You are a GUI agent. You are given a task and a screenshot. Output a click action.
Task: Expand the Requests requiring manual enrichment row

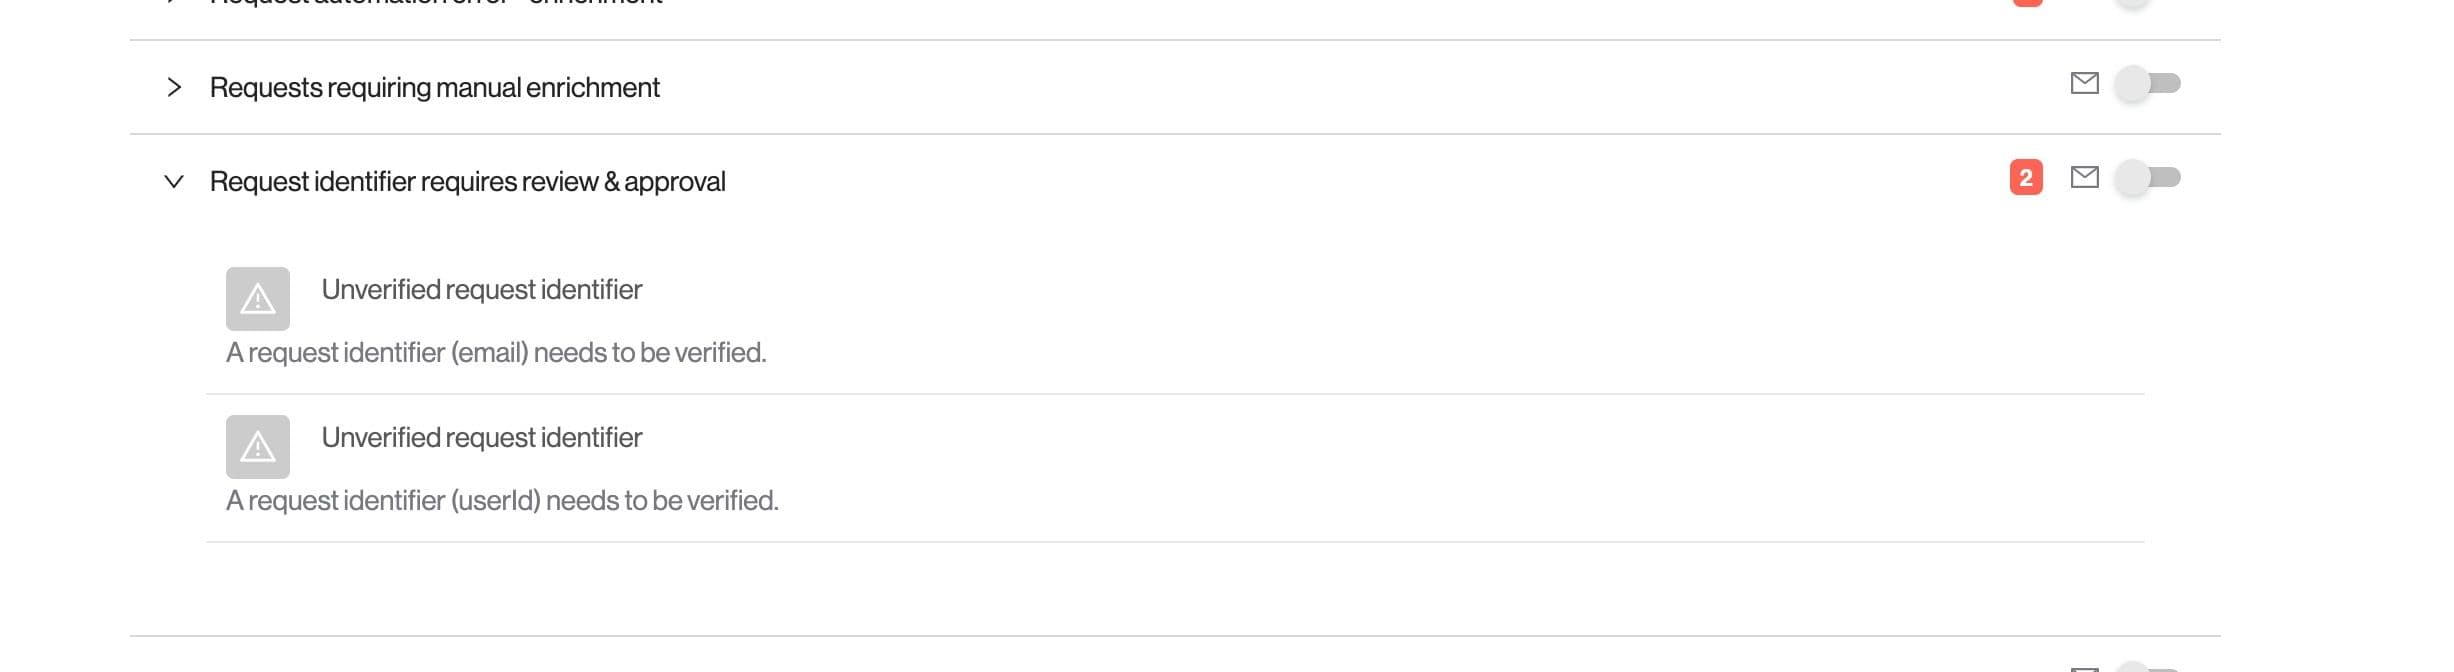(174, 88)
